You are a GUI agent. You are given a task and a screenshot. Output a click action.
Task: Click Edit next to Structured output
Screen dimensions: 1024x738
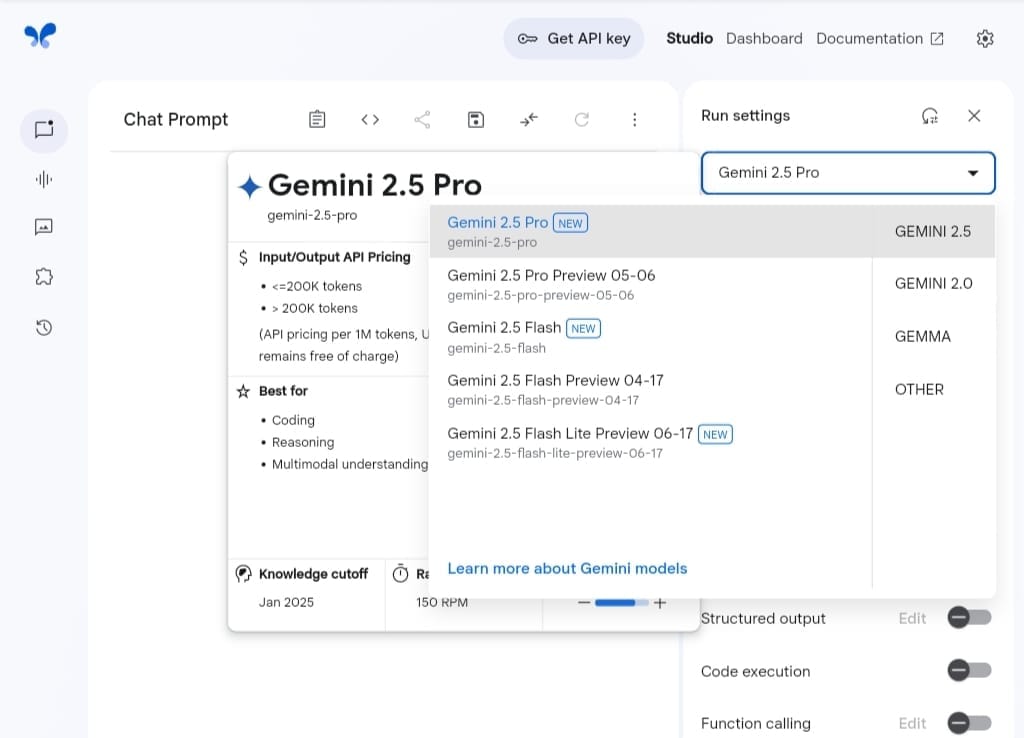click(912, 618)
